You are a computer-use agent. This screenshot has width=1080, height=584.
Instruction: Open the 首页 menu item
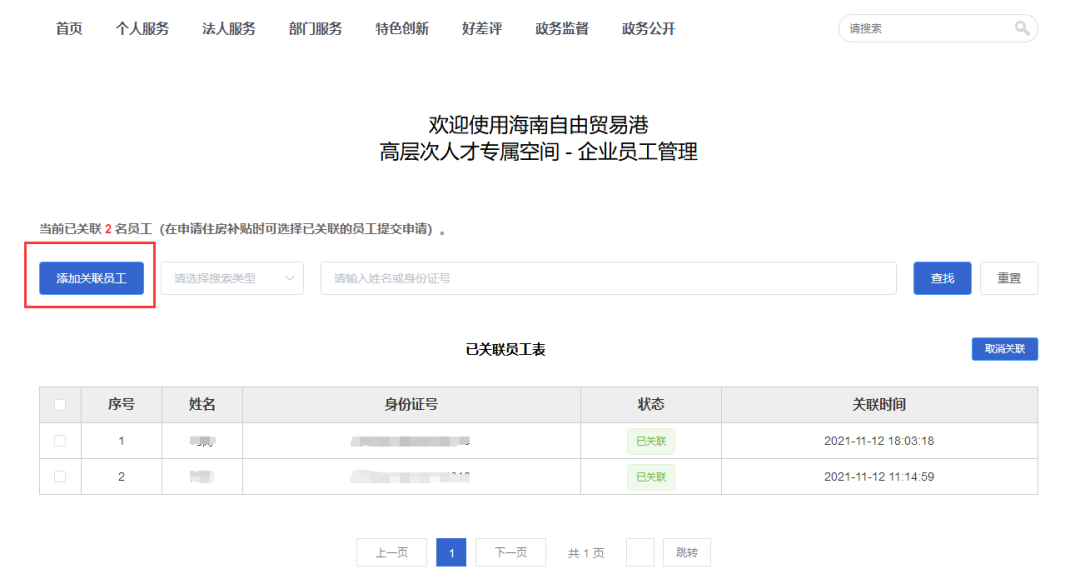click(x=68, y=28)
